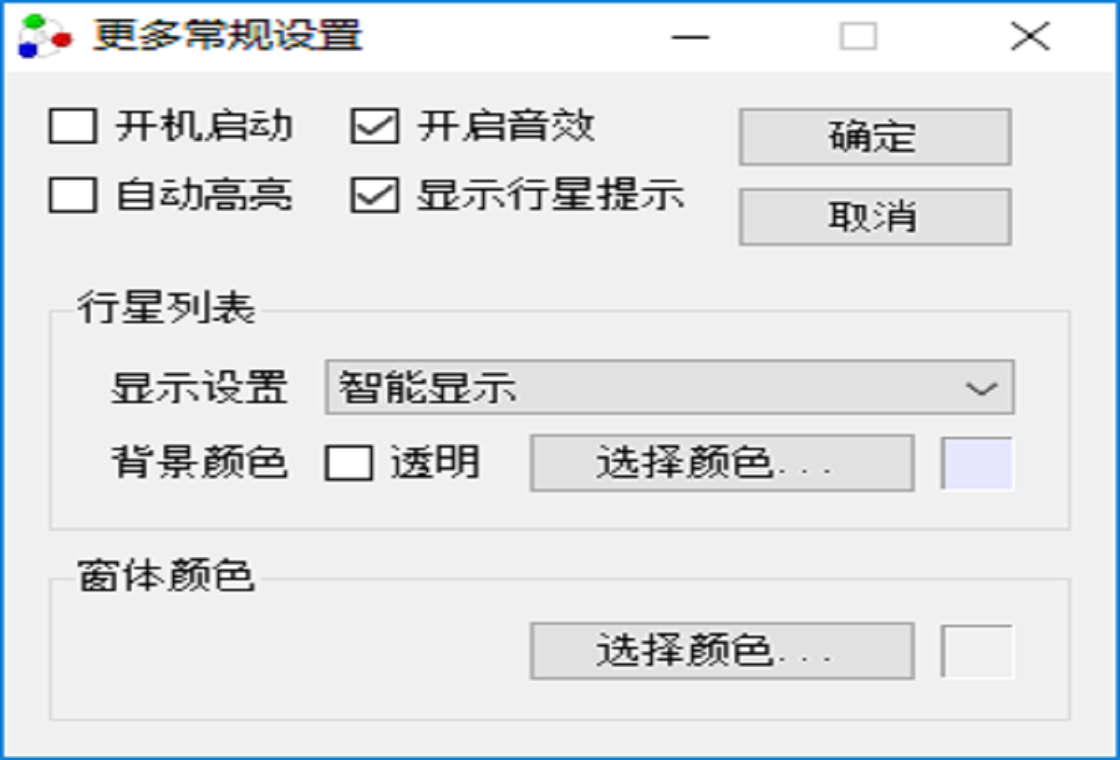This screenshot has width=1120, height=760.
Task: Click the 背景颜色 label
Action: pos(199,463)
